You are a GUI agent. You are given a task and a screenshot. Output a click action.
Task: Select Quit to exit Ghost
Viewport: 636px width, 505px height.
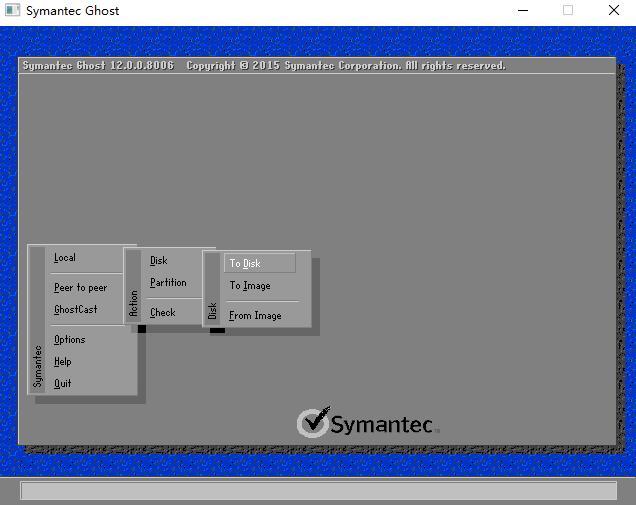(62, 383)
